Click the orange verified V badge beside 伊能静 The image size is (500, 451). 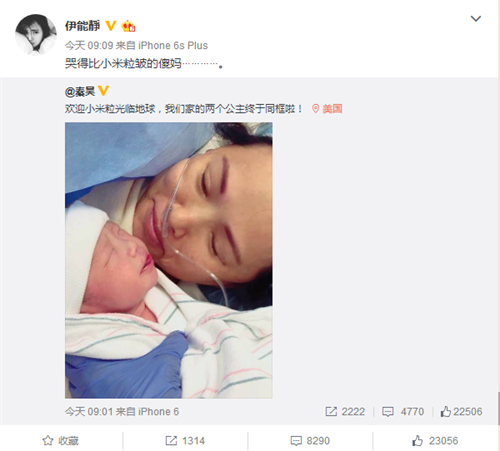coord(111,26)
